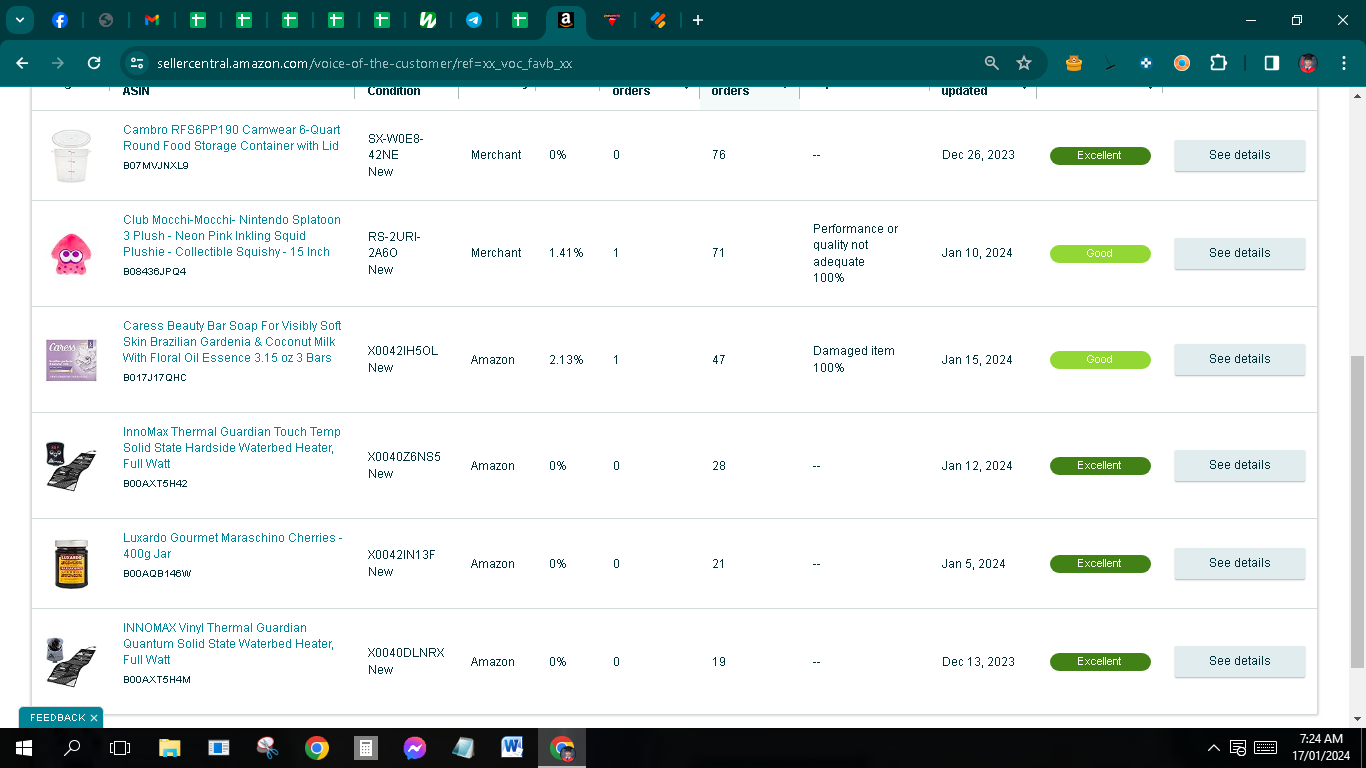Image resolution: width=1366 pixels, height=768 pixels.
Task: Select ASIN B017J17QHC text
Action: point(155,378)
